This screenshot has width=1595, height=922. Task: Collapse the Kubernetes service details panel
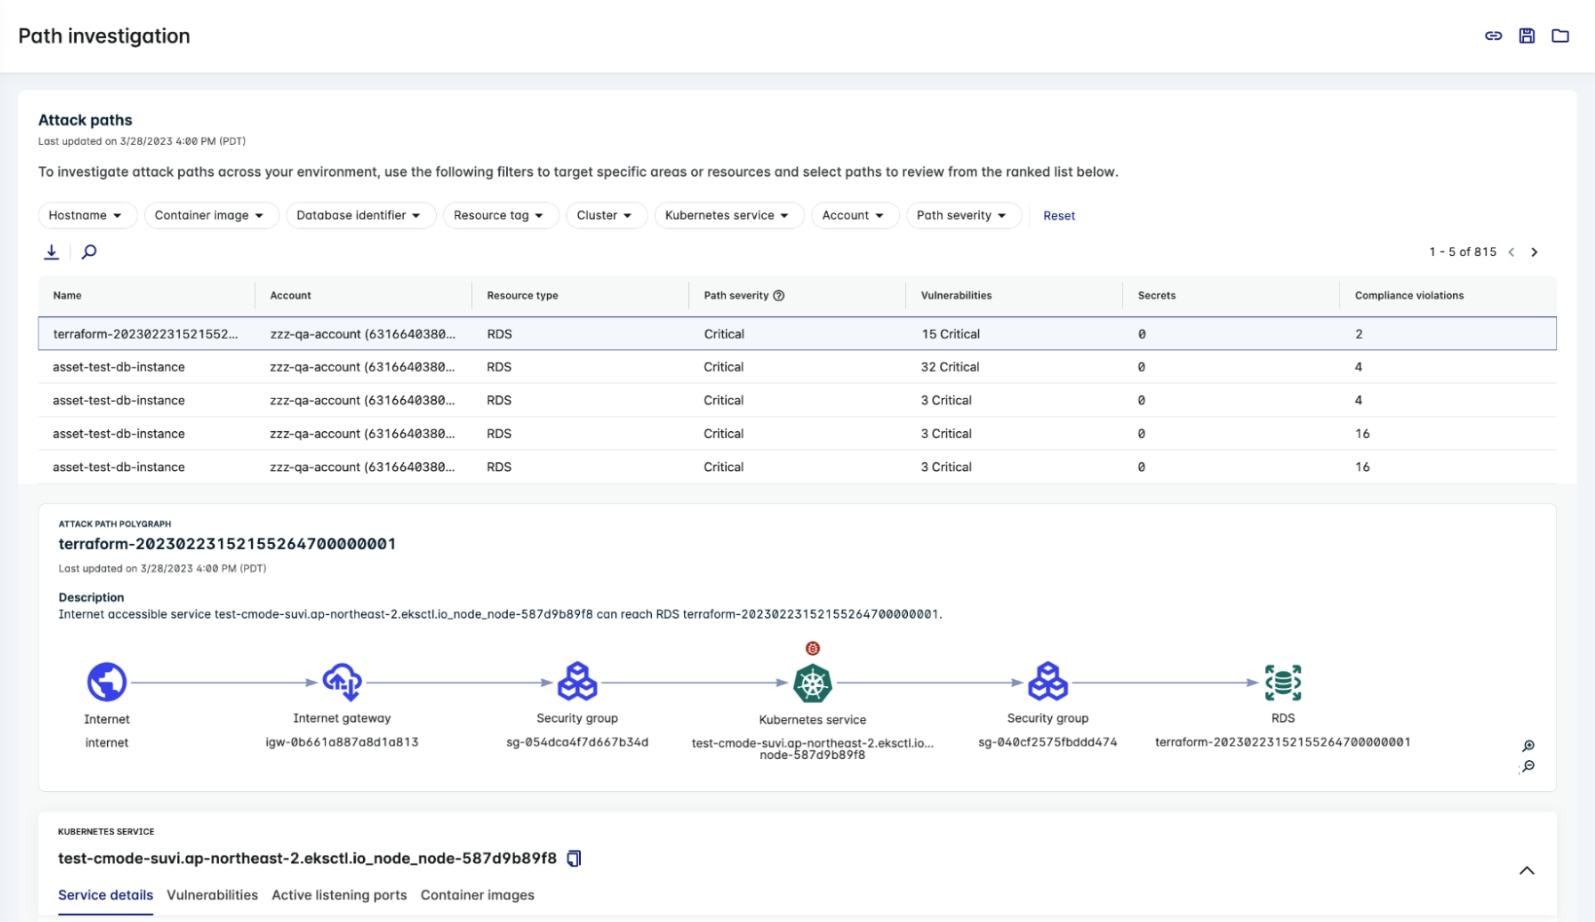point(1527,871)
